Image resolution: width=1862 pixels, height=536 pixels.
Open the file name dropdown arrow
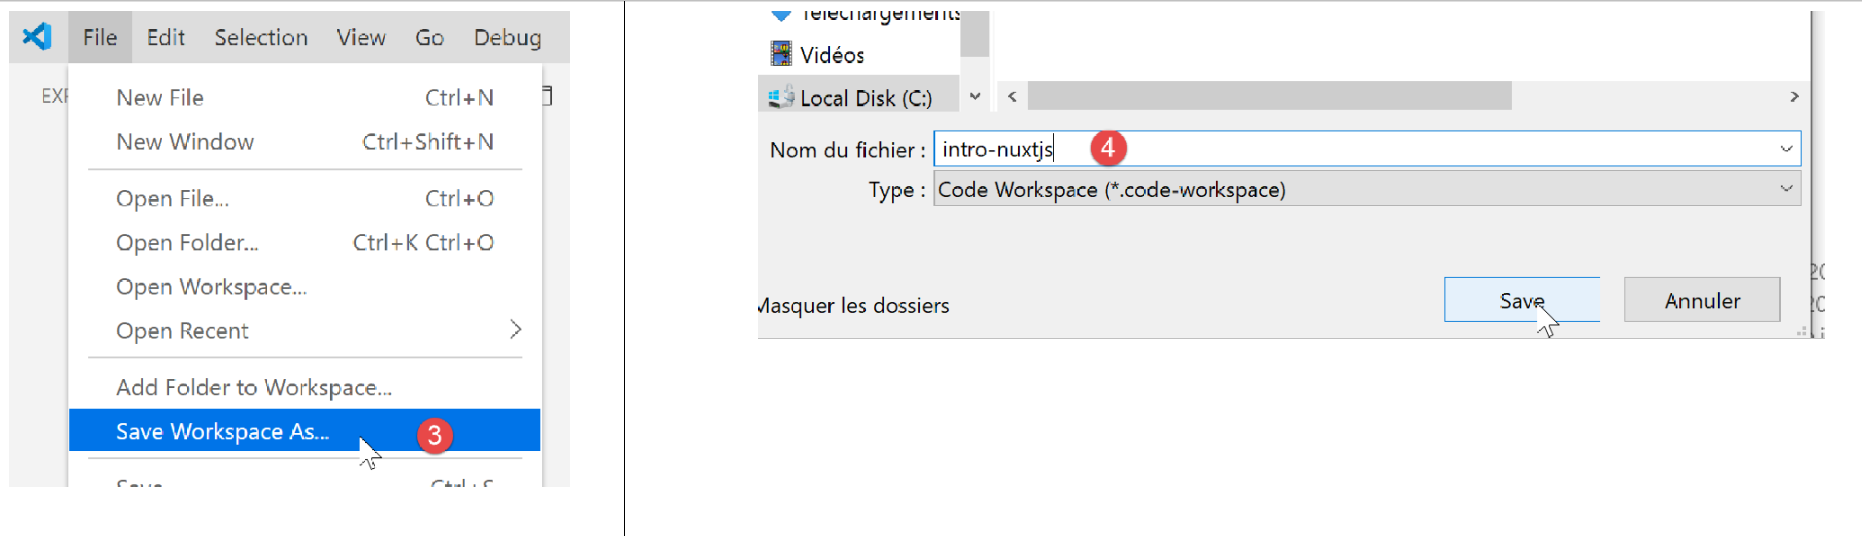[1786, 149]
